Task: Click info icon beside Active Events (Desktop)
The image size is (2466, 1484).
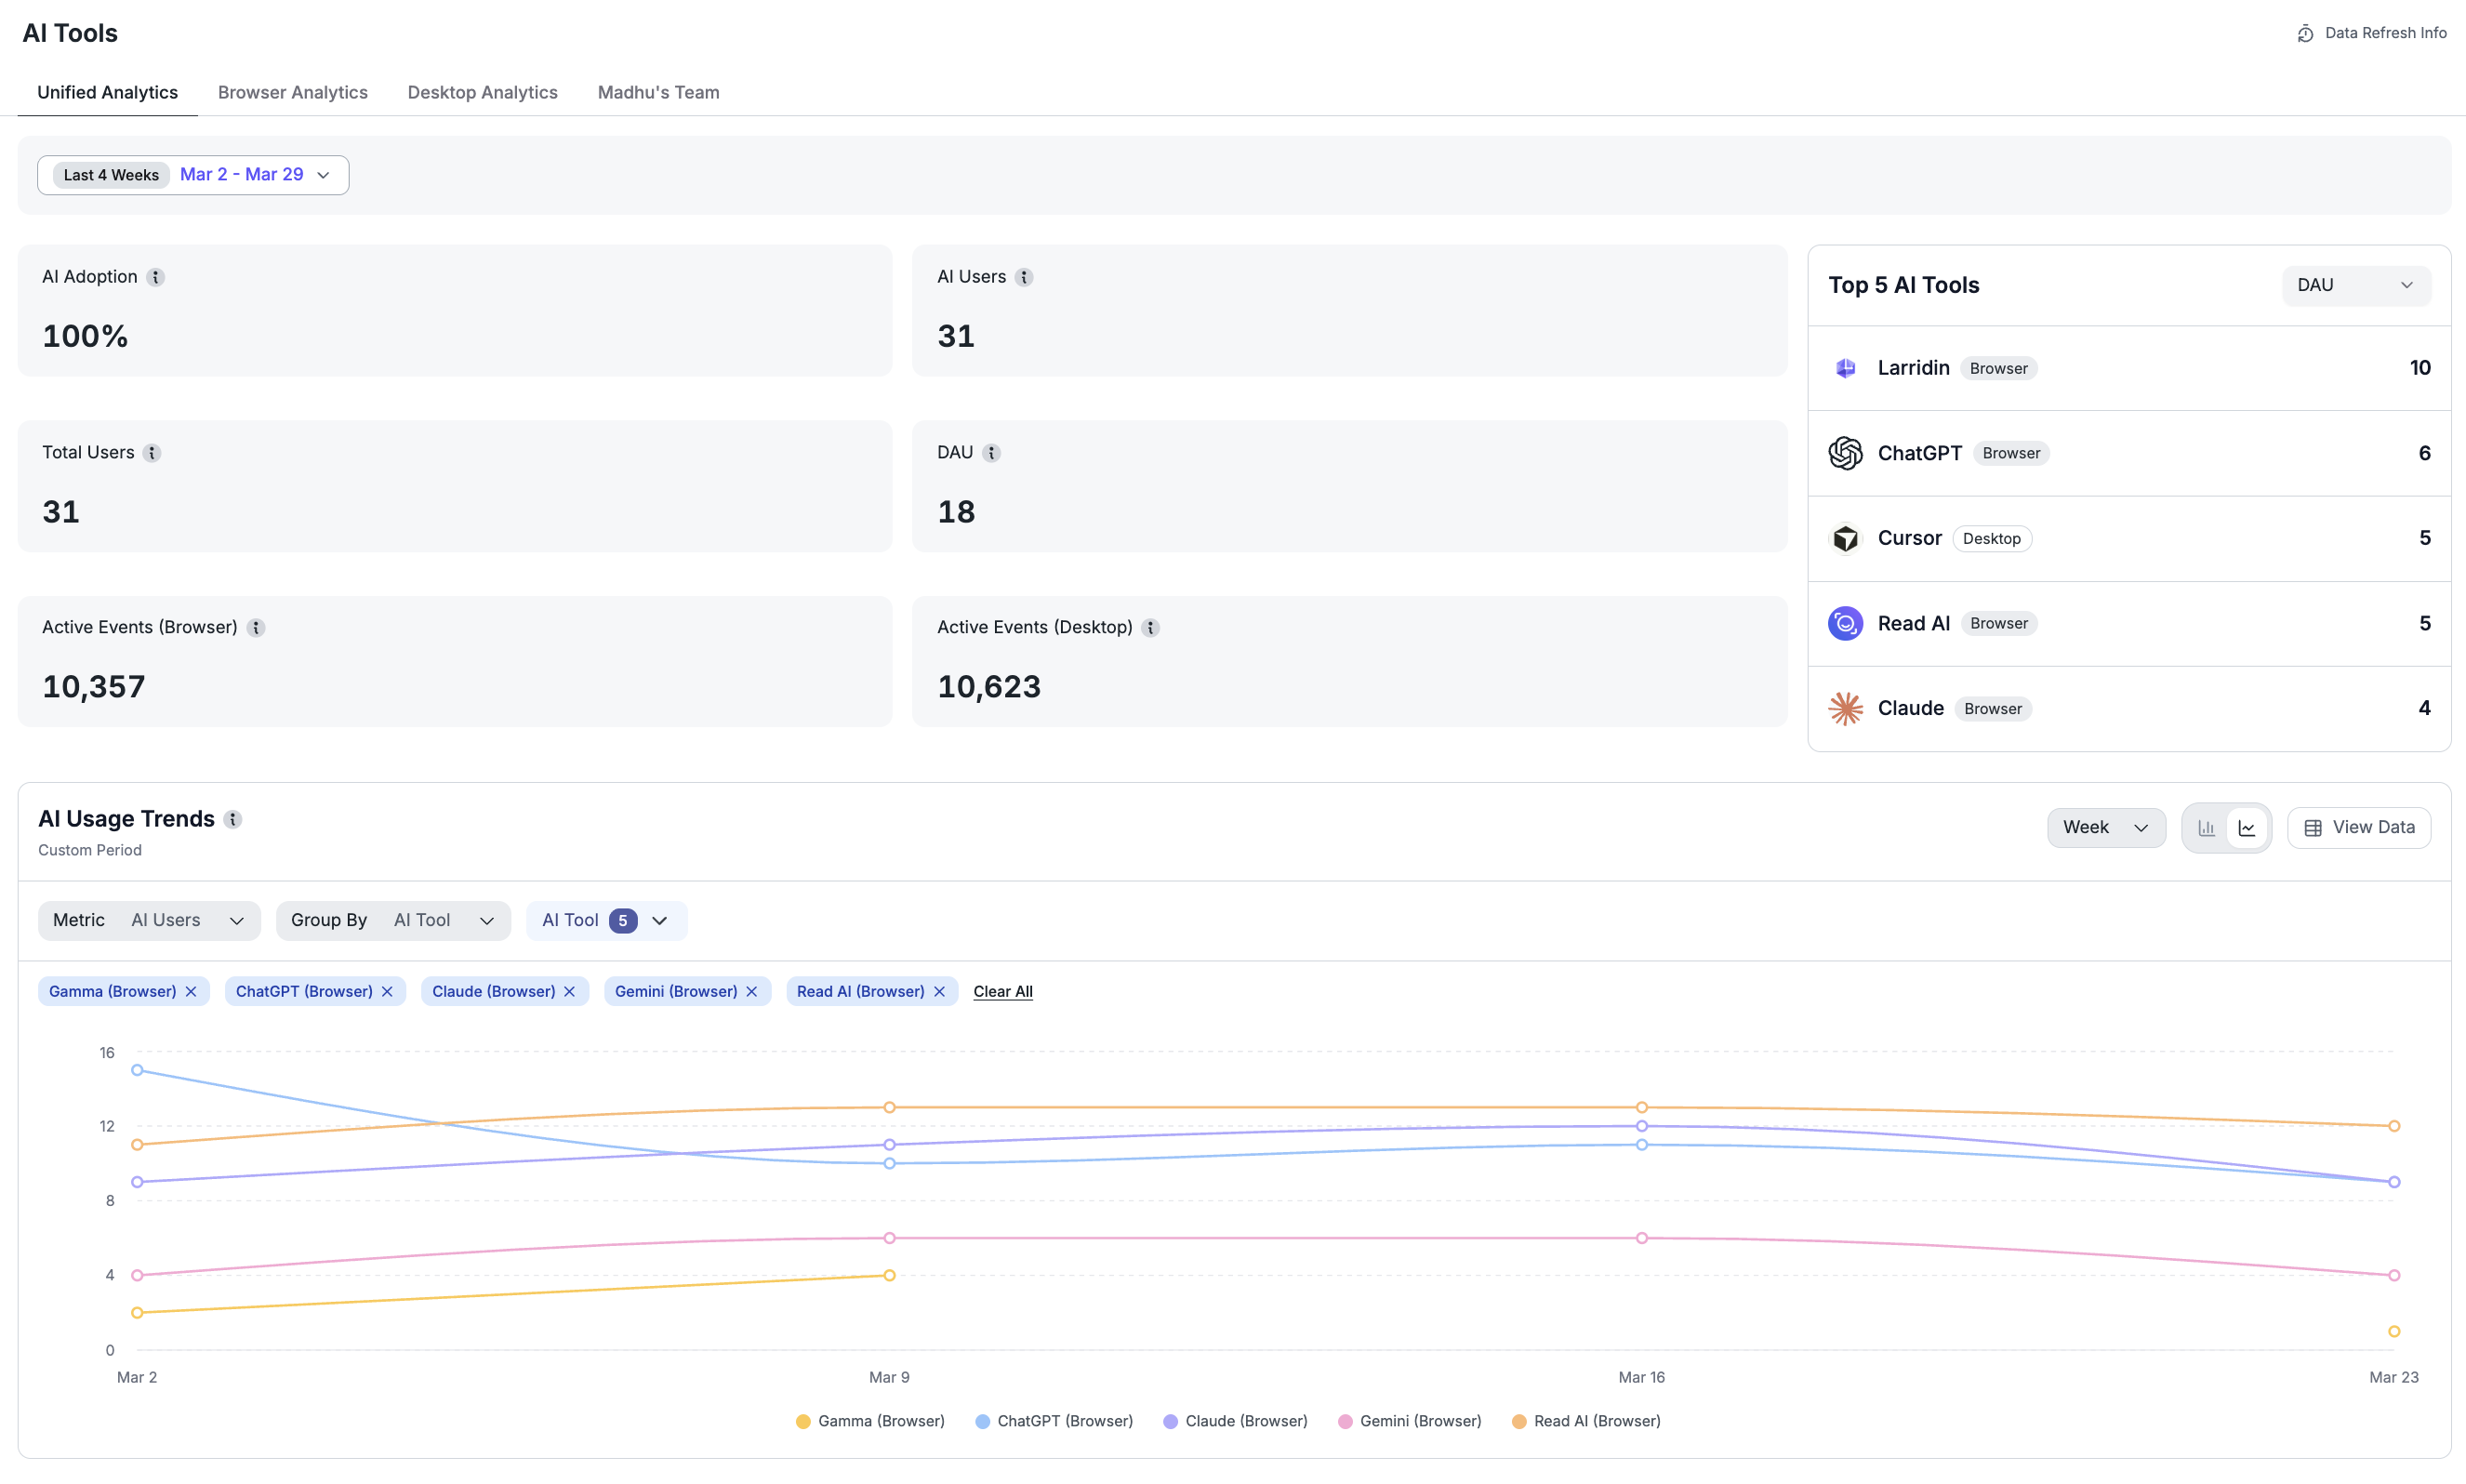Action: [1150, 628]
